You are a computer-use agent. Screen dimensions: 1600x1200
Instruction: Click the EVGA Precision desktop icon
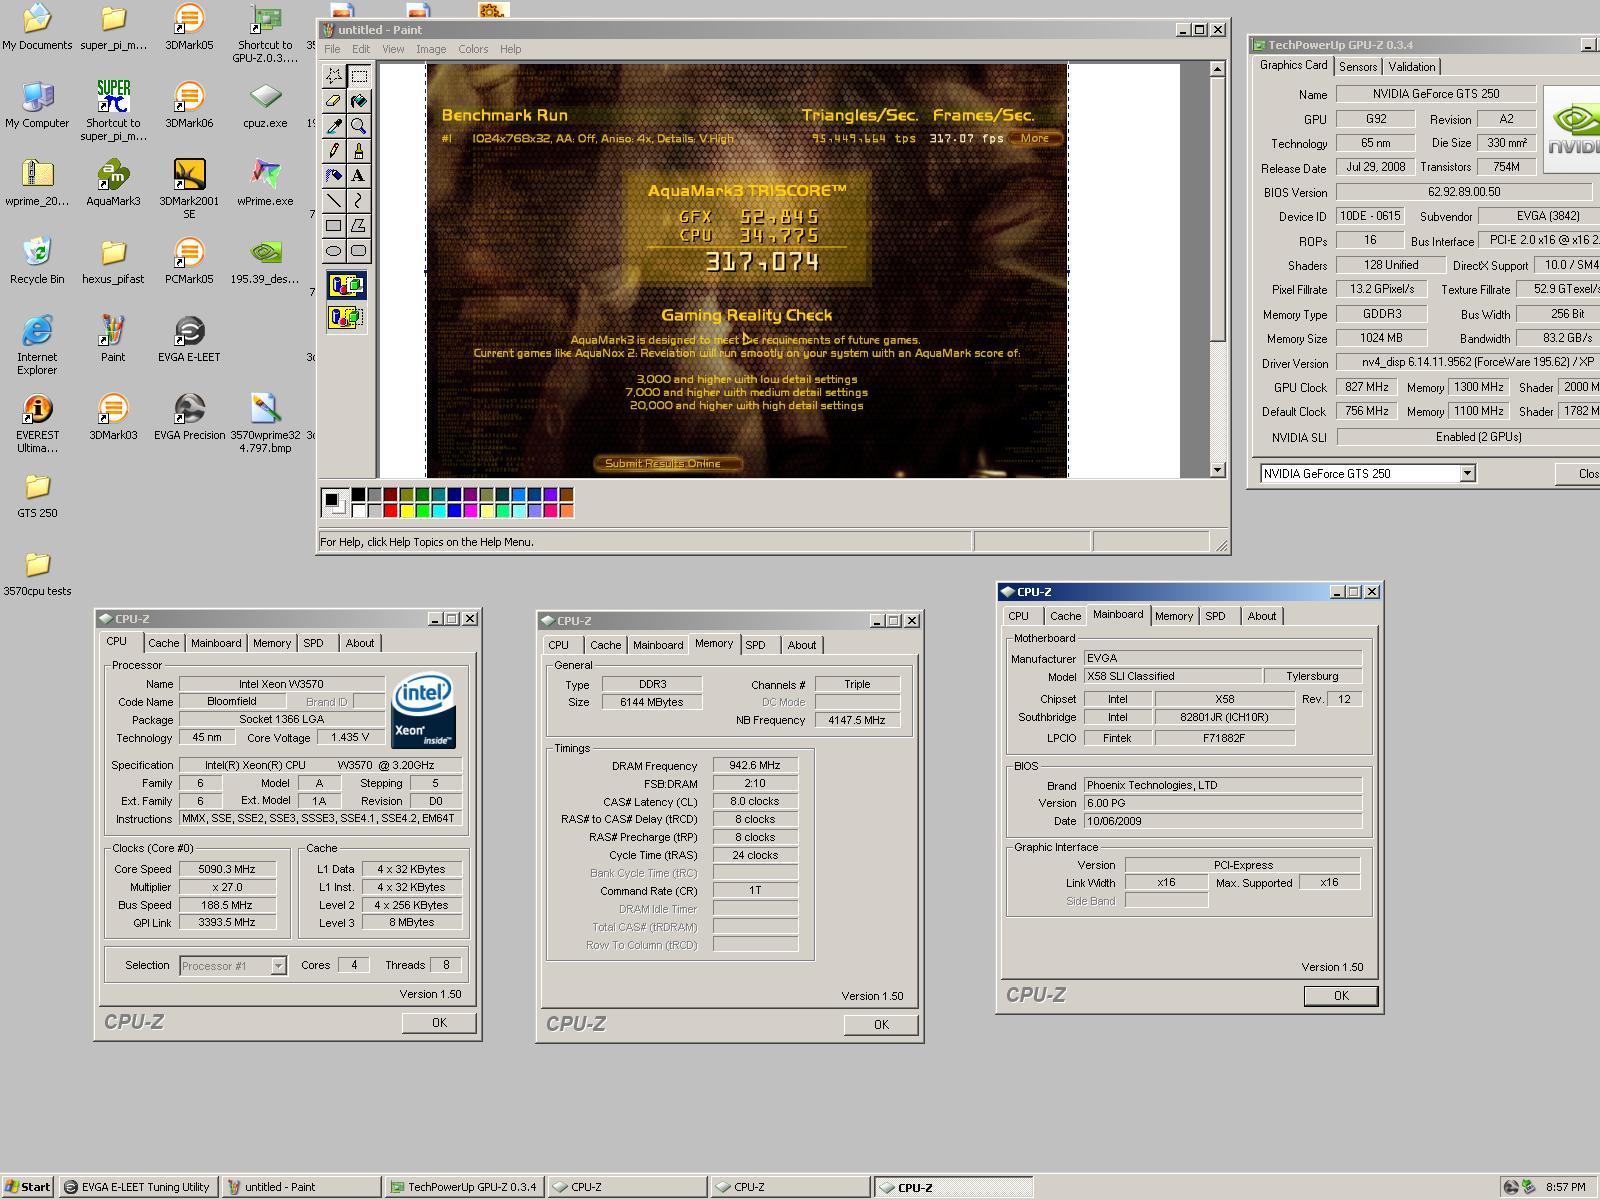tap(189, 416)
